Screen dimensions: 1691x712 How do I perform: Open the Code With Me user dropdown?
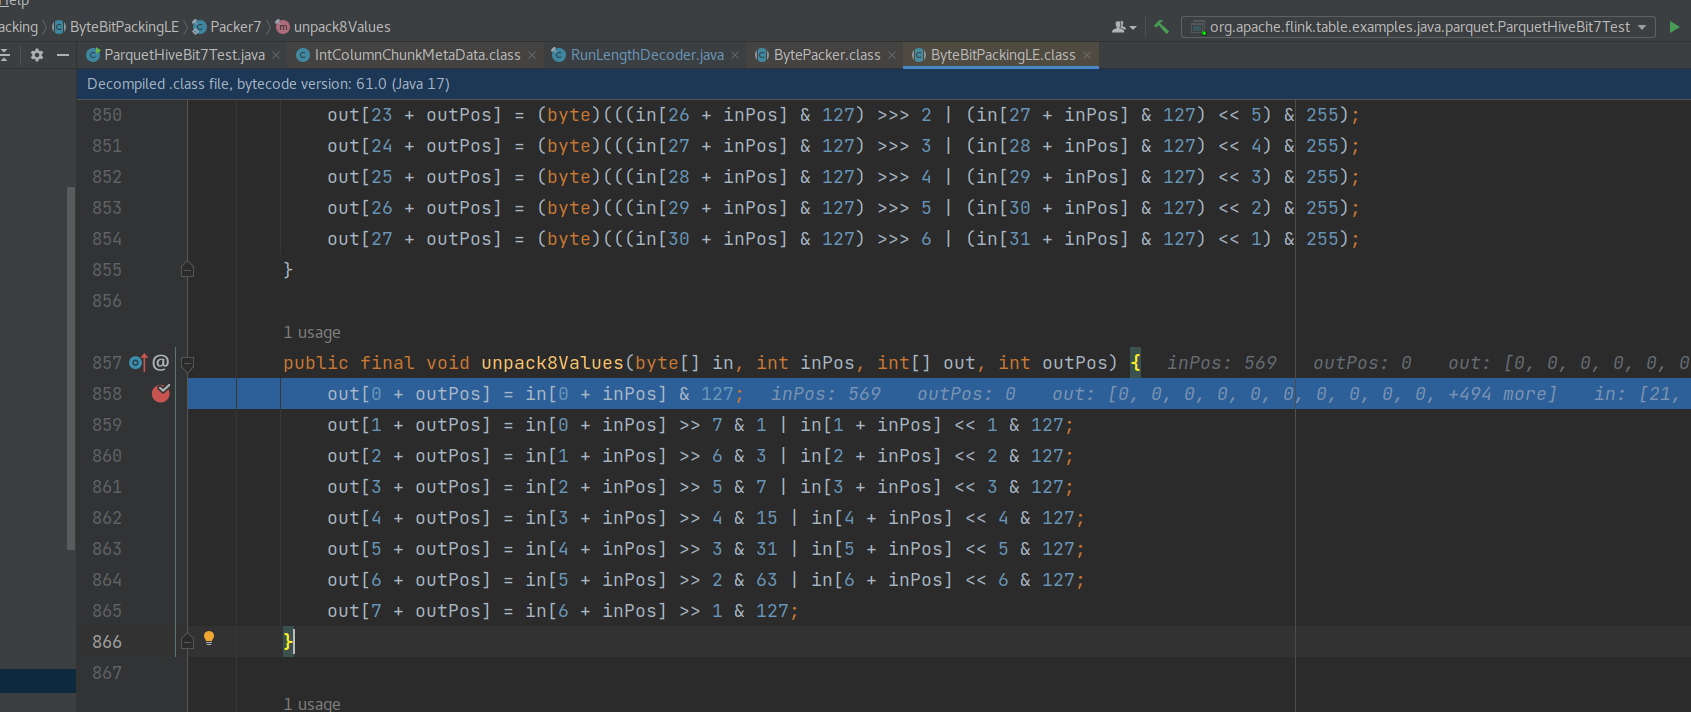pyautogui.click(x=1124, y=27)
